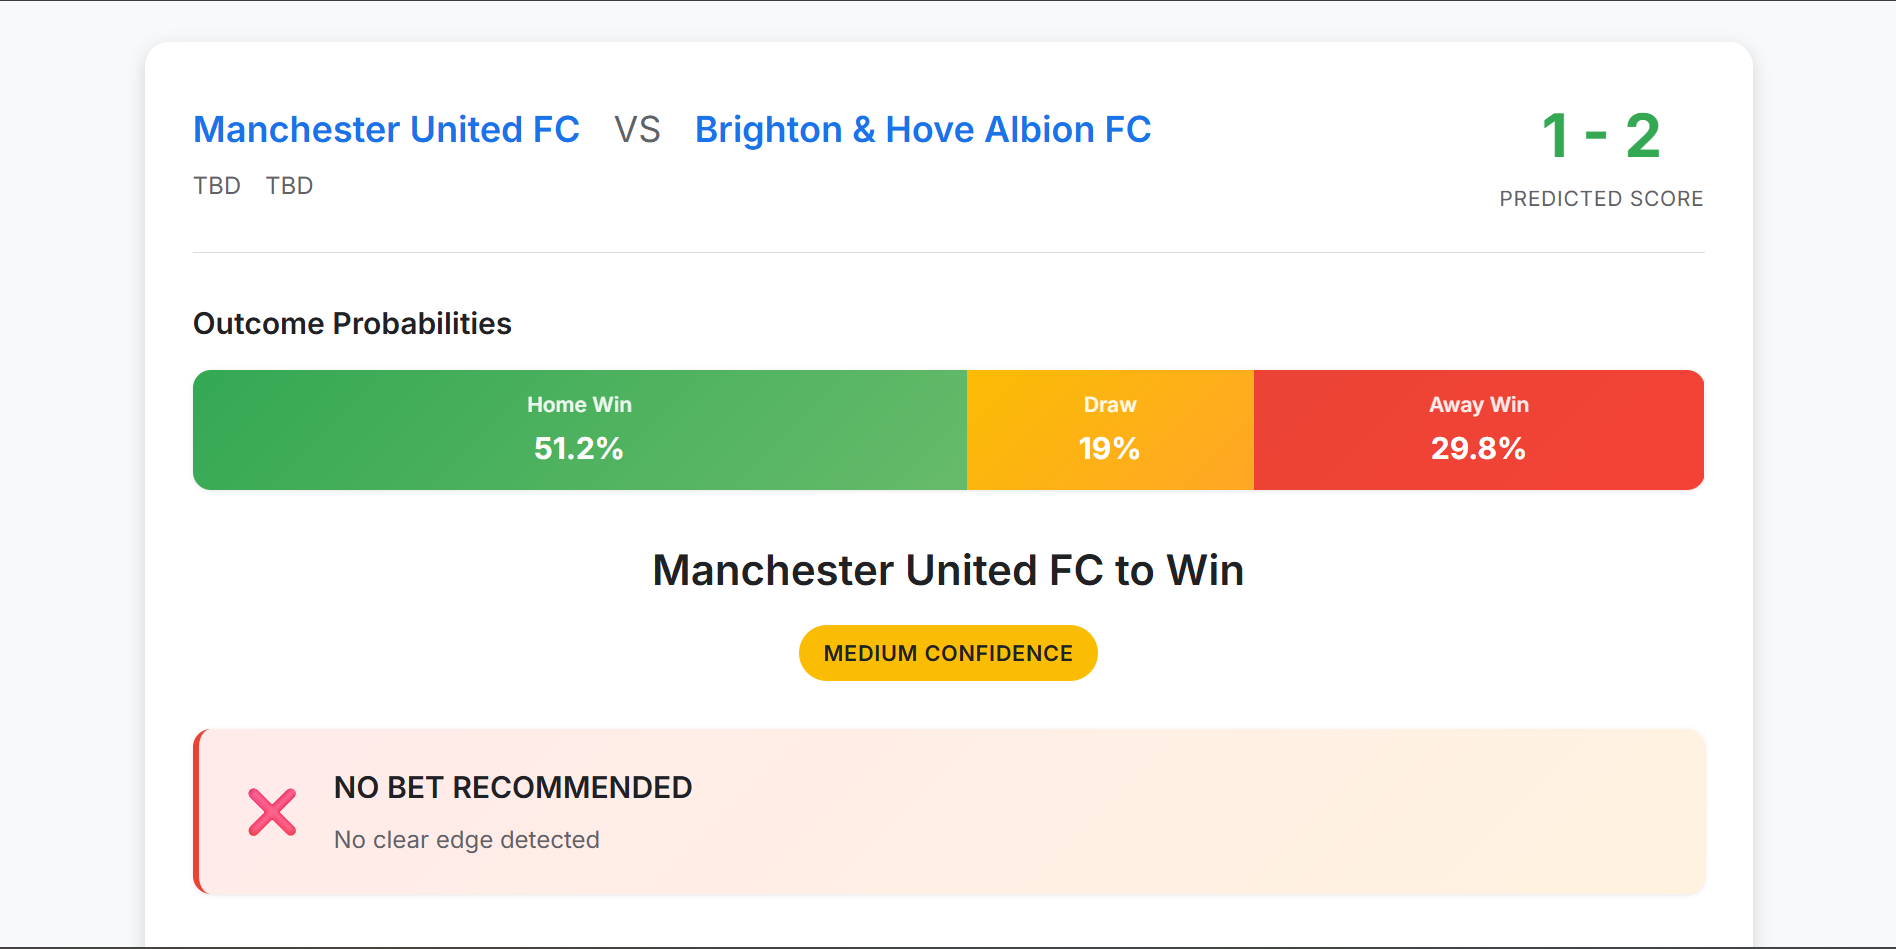This screenshot has width=1896, height=949.
Task: Click the No clear edge detected message
Action: coord(466,840)
